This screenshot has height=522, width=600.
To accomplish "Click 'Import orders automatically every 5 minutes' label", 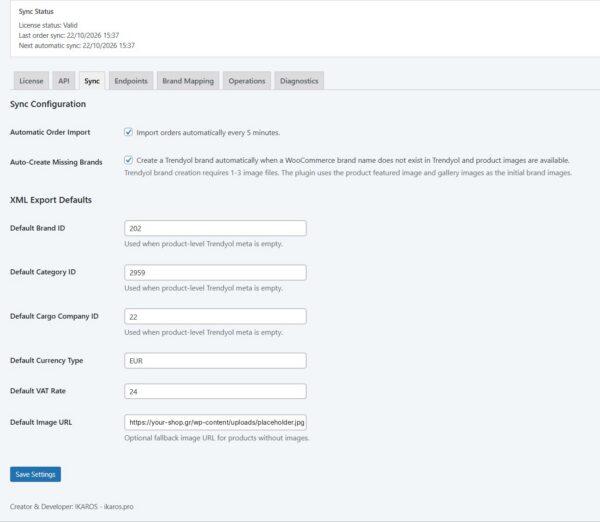I will 208,132.
